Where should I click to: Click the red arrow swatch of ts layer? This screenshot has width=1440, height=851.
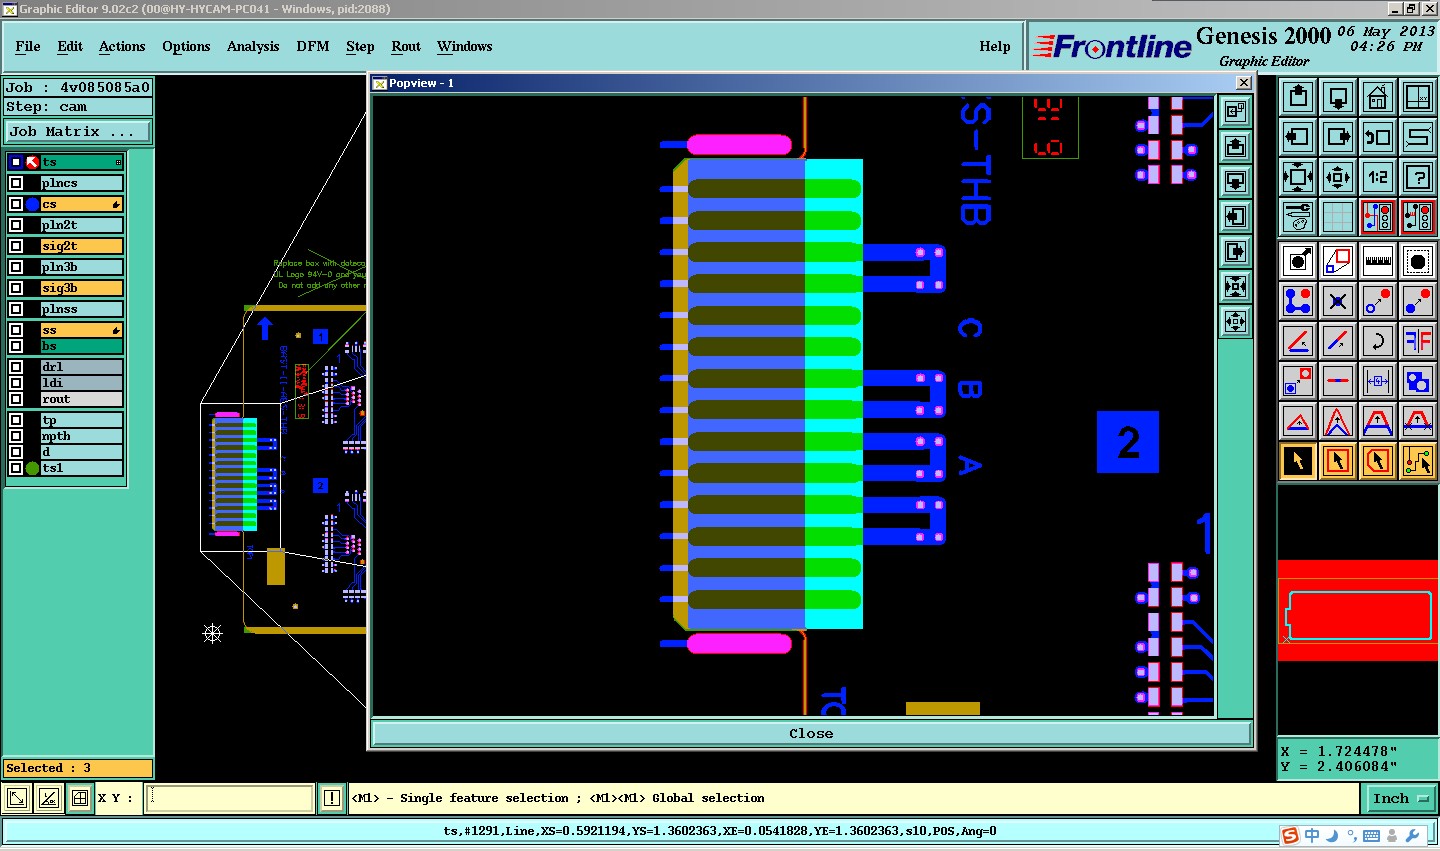click(x=32, y=162)
